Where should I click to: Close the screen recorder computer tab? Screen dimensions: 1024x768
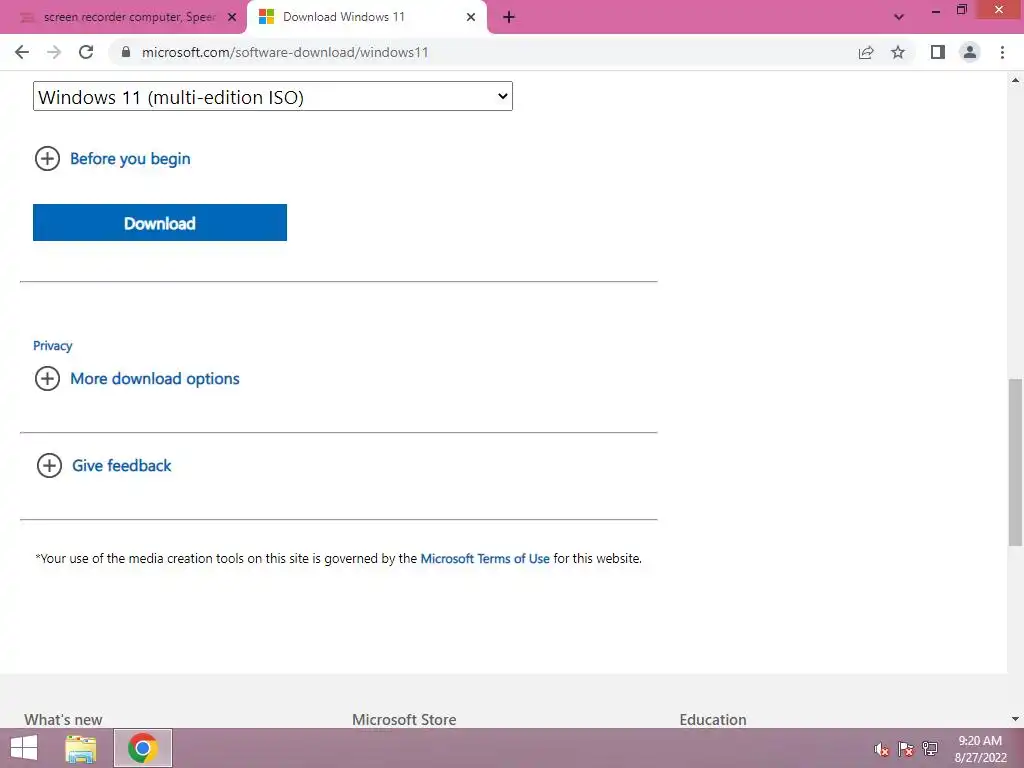[232, 17]
